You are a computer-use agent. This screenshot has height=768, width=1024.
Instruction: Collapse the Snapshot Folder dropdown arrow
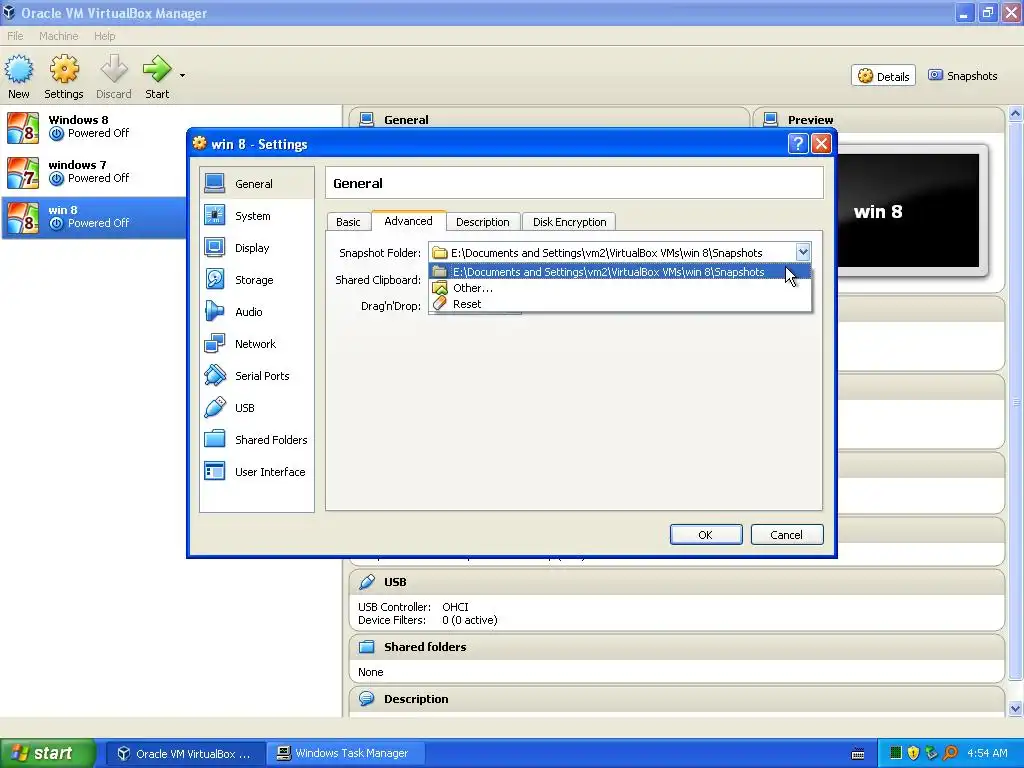coord(803,252)
